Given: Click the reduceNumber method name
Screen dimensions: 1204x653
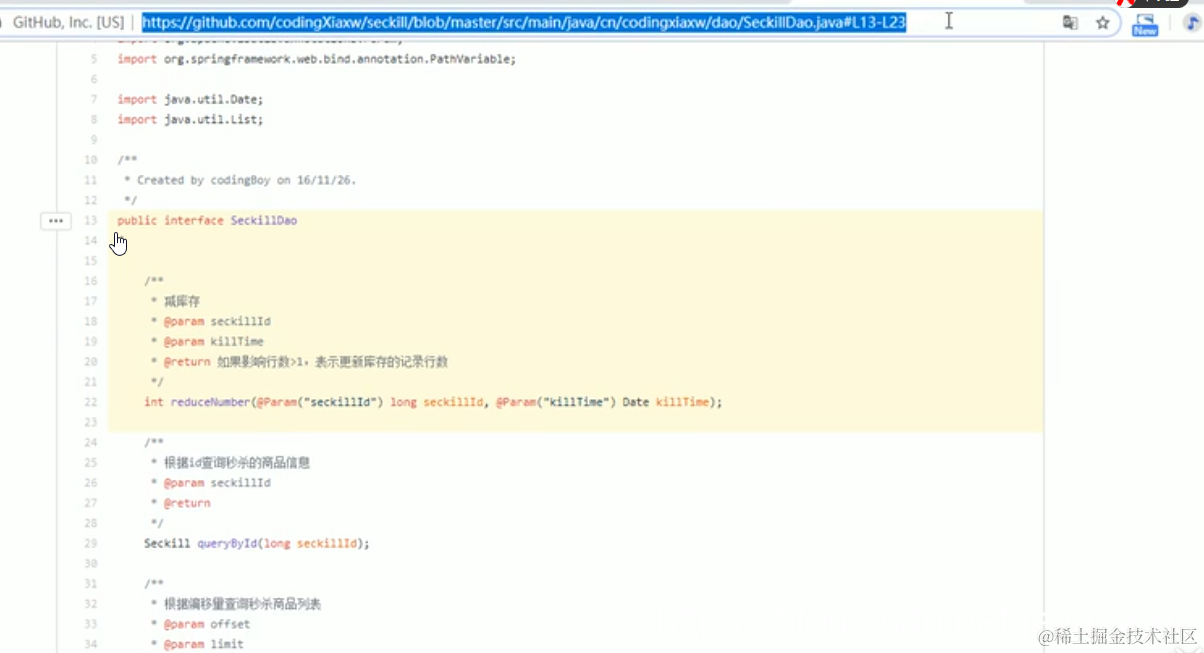Looking at the screenshot, I should (211, 402).
